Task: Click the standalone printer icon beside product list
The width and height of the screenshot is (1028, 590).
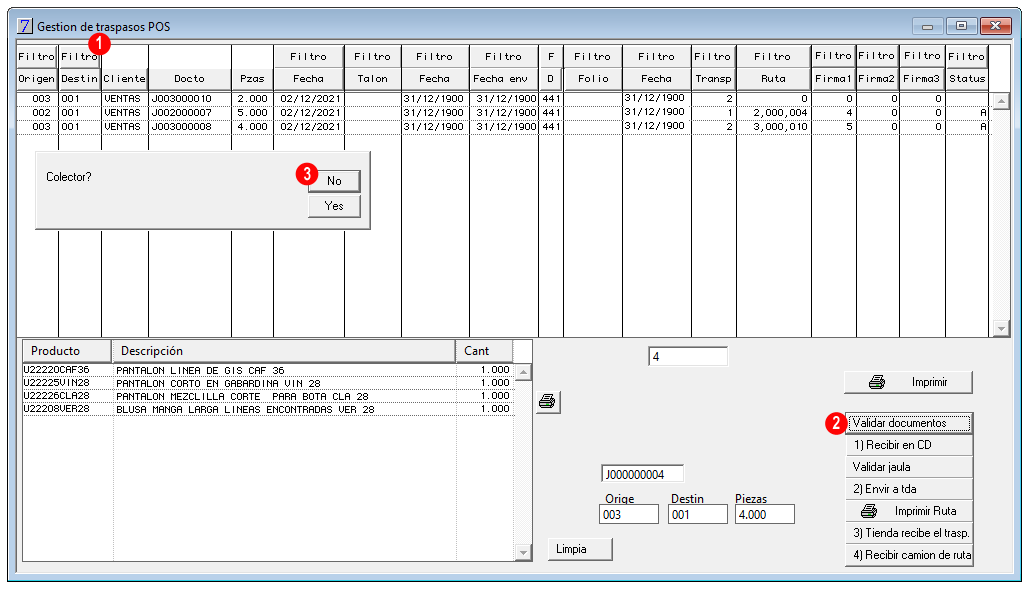Action: pyautogui.click(x=547, y=402)
